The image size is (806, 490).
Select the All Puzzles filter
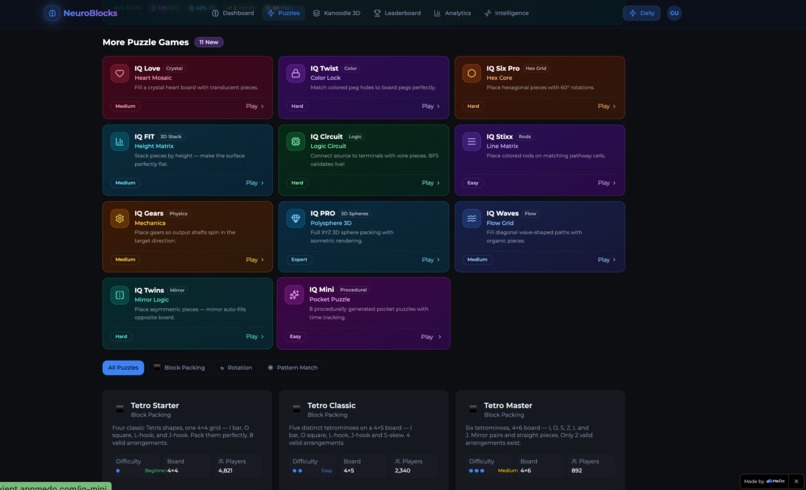[x=123, y=368]
